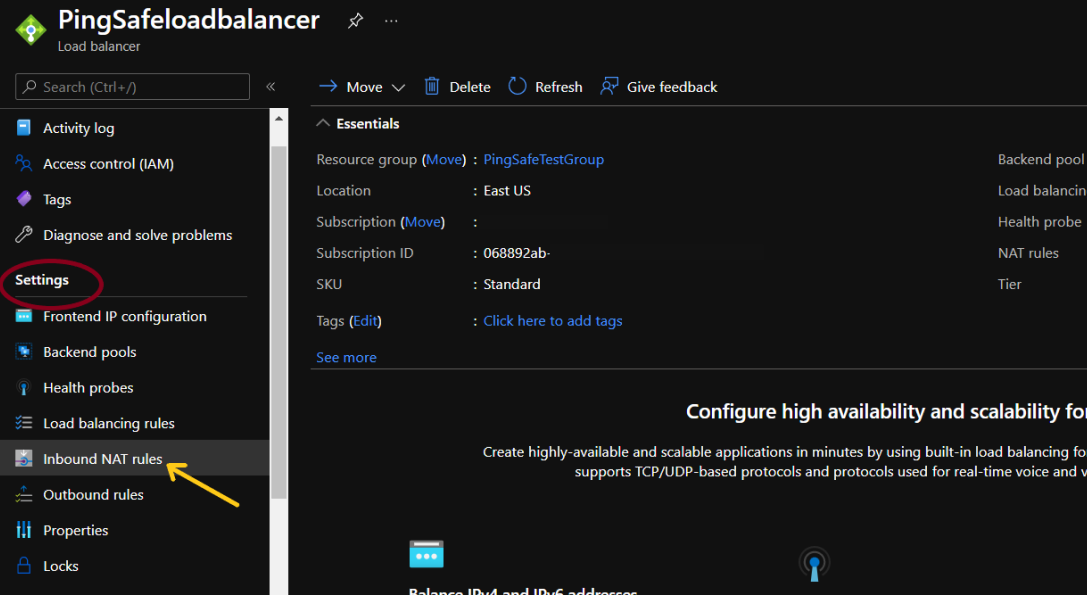The width and height of the screenshot is (1087, 595).
Task: Focus the Search (Ctrl+/) input box
Action: click(140, 87)
